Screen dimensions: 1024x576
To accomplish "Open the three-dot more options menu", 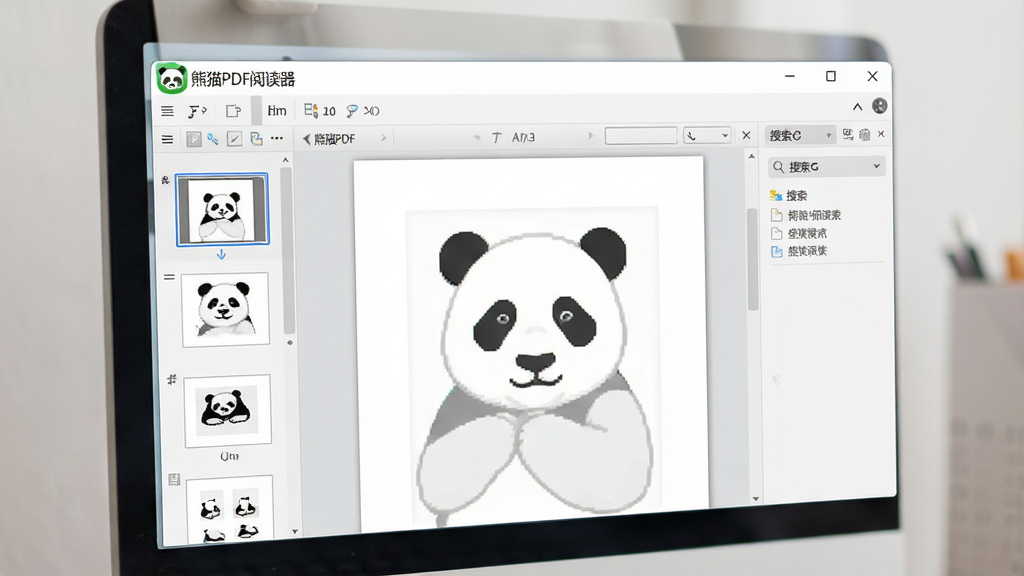I will point(277,138).
